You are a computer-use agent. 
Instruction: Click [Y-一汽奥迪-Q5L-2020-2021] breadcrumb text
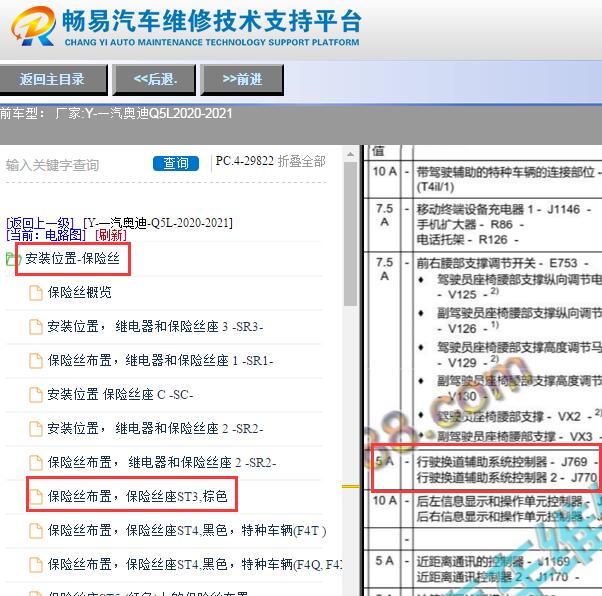click(158, 223)
